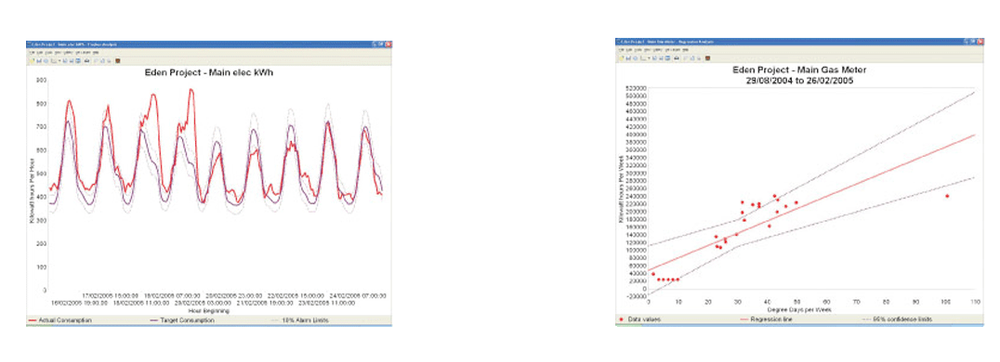Click the date range '29/08/2004 to 26/02/2005'
This screenshot has height=362, width=1000.
click(x=800, y=81)
